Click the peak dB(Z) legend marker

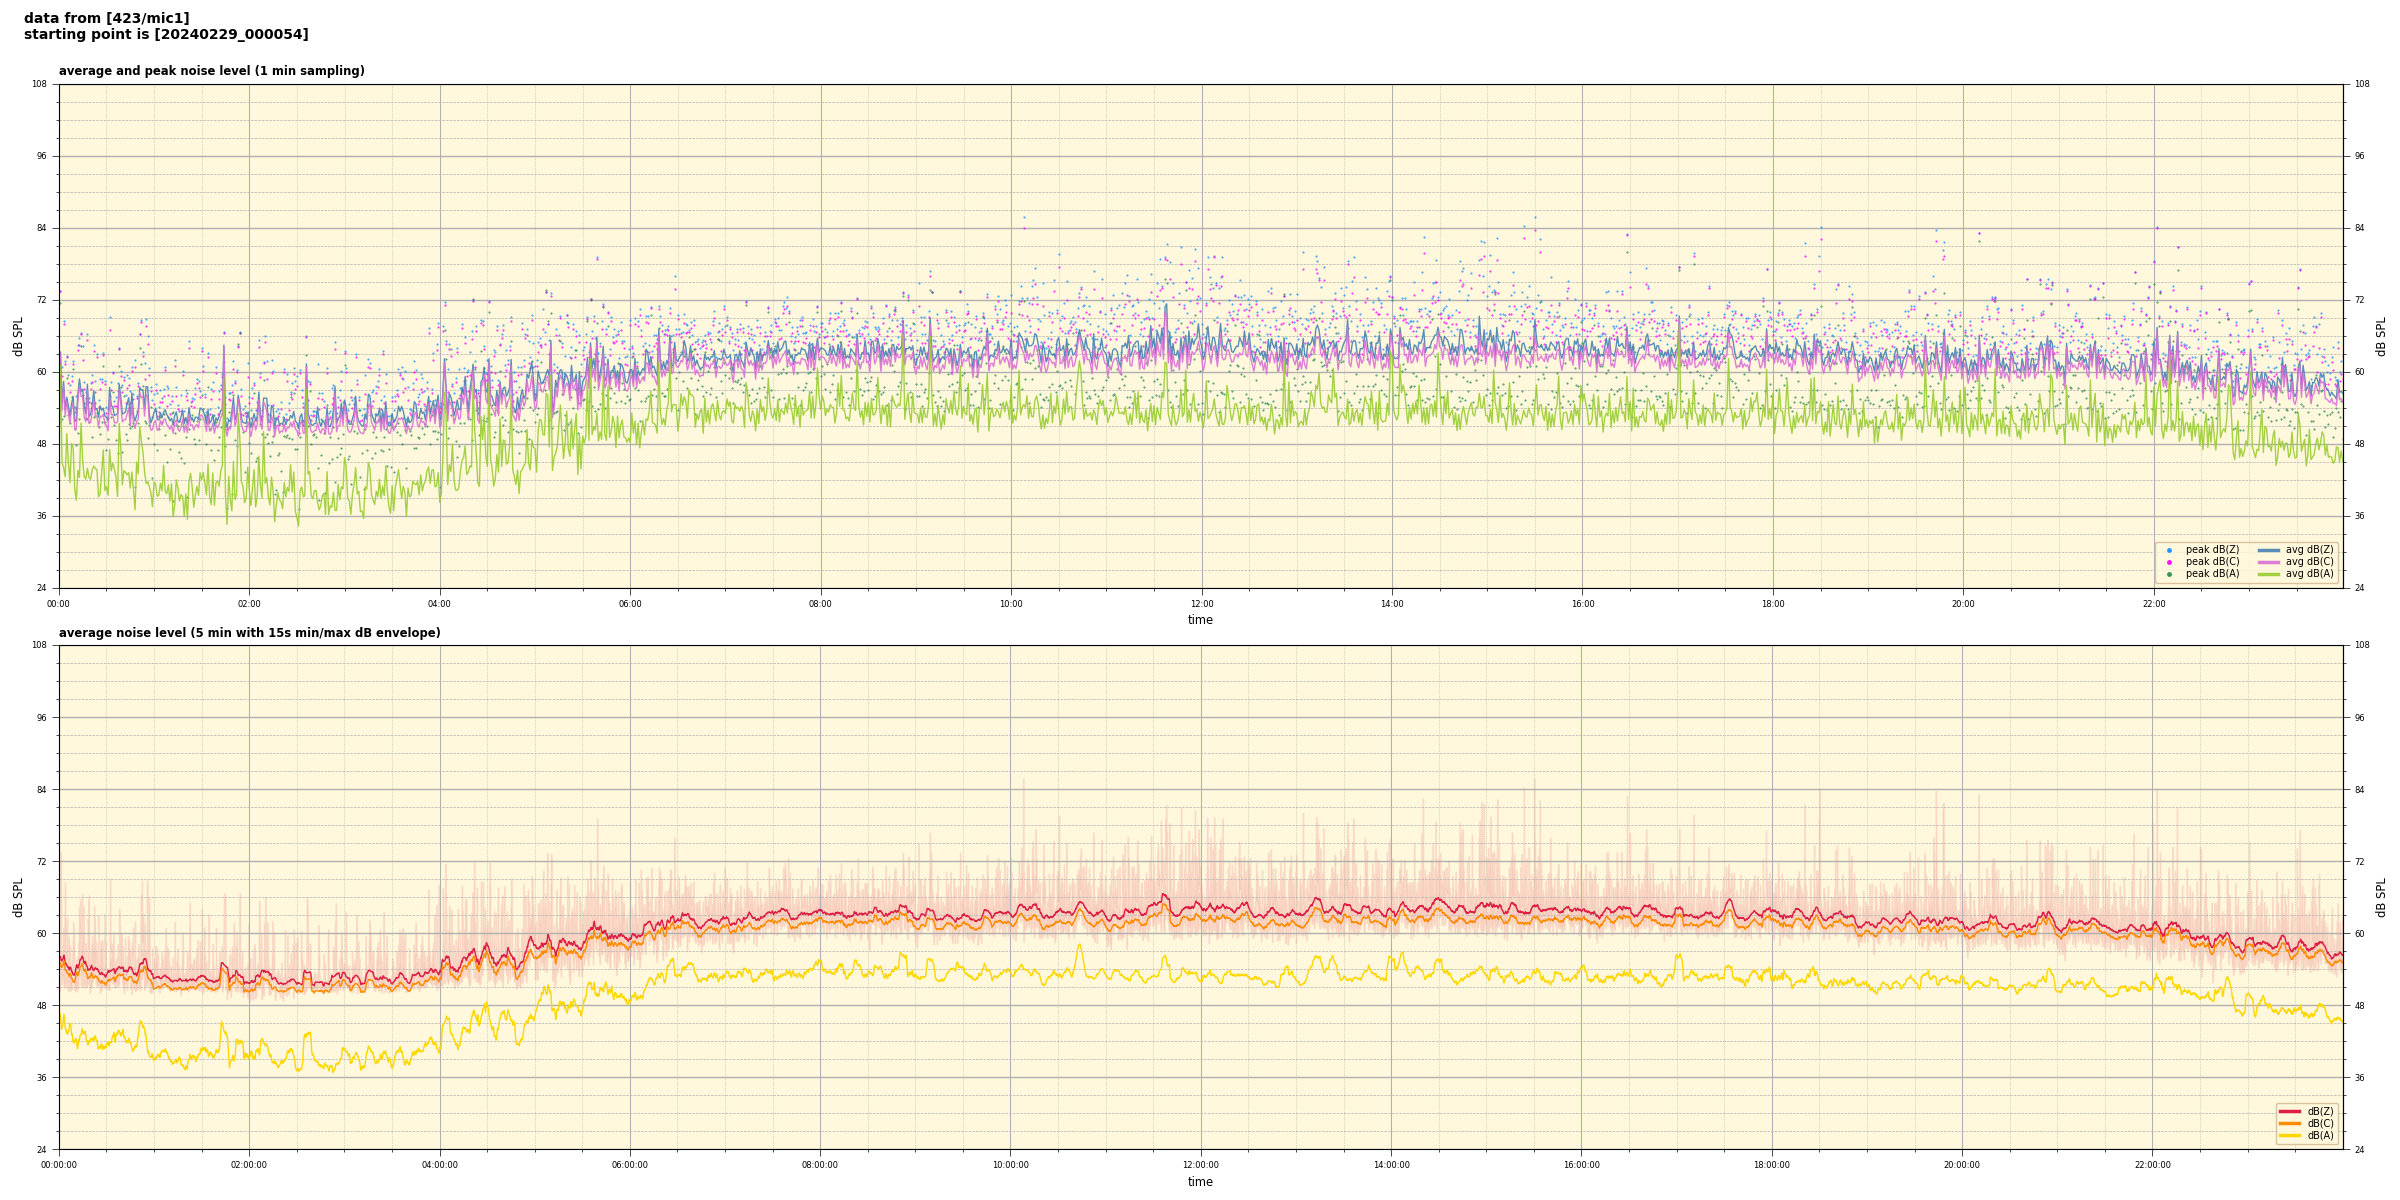[2169, 550]
